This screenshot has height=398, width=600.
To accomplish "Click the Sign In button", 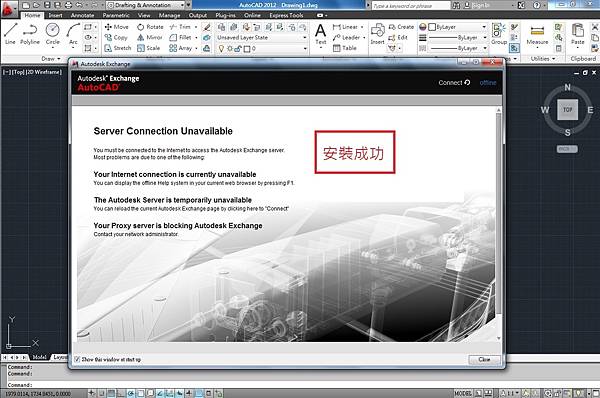I will (478, 5).
